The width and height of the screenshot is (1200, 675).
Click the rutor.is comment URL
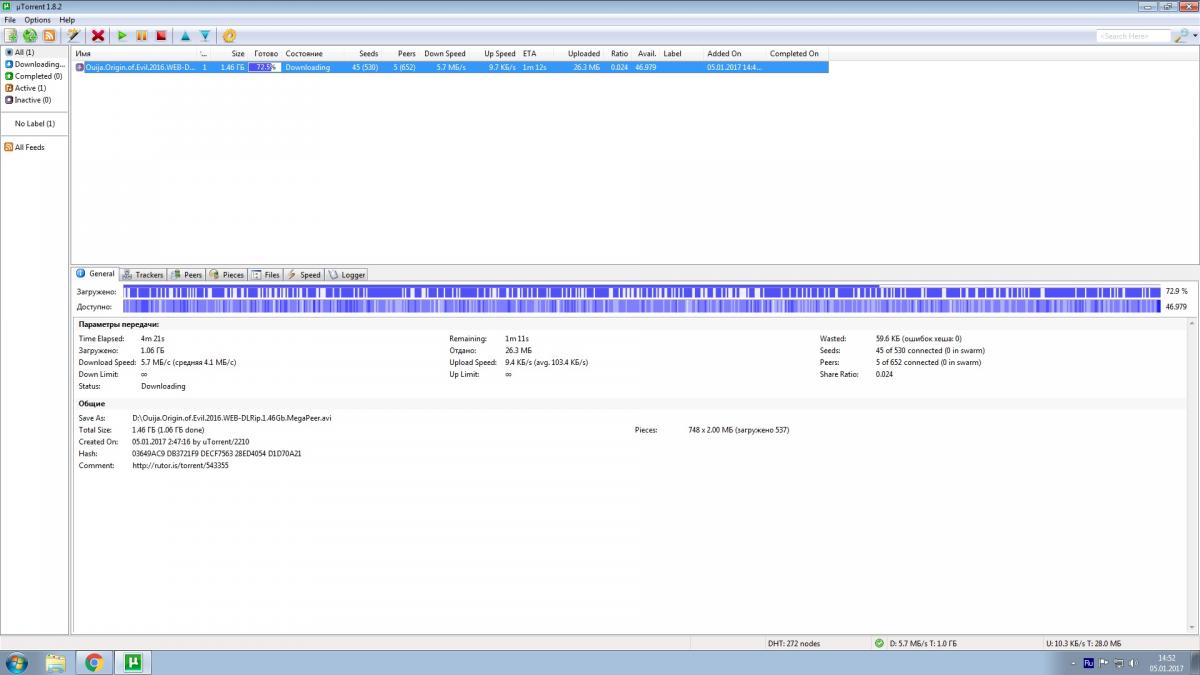pyautogui.click(x=180, y=465)
